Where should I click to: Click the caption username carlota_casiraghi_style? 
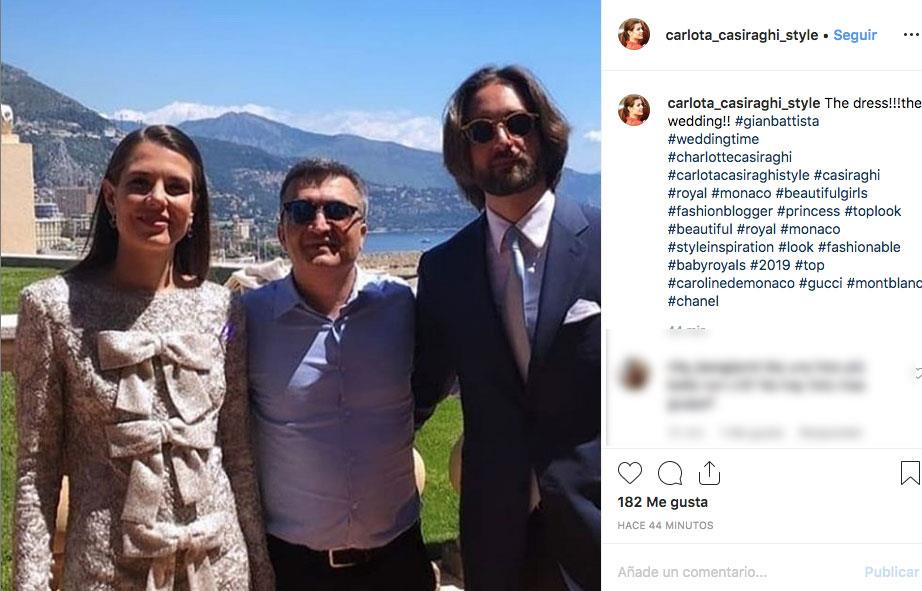pos(743,103)
